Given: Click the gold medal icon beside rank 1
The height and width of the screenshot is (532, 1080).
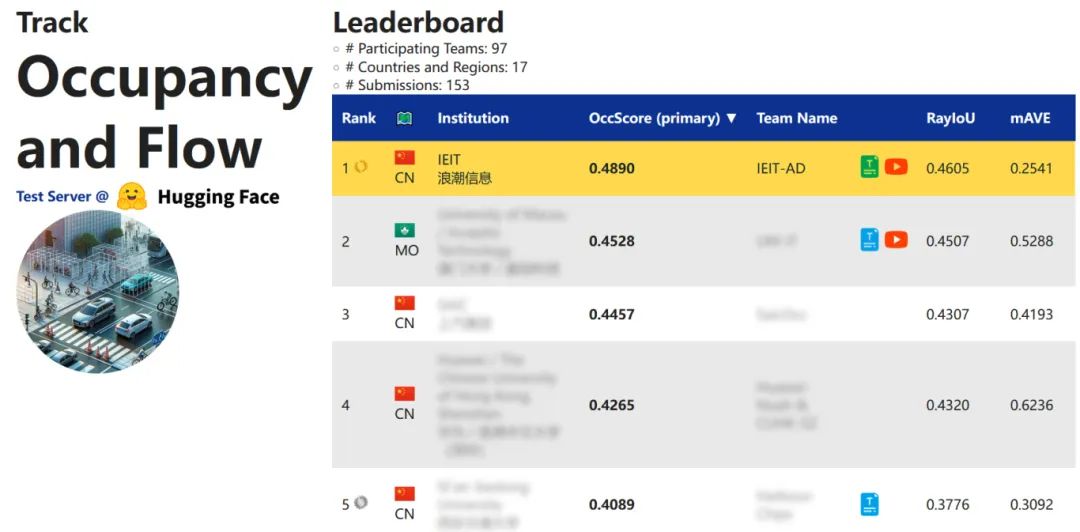Looking at the screenshot, I should coord(361,167).
